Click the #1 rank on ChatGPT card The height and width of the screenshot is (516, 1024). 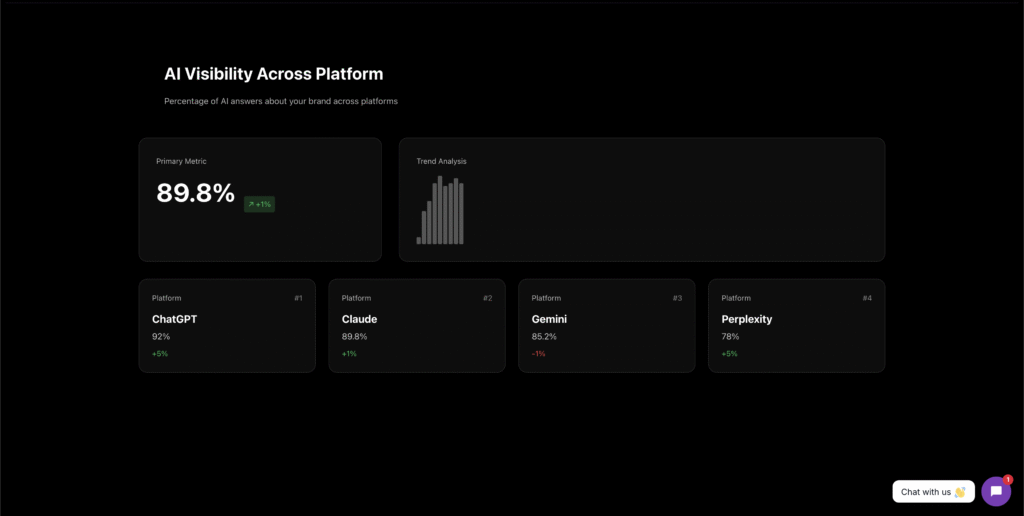click(298, 298)
